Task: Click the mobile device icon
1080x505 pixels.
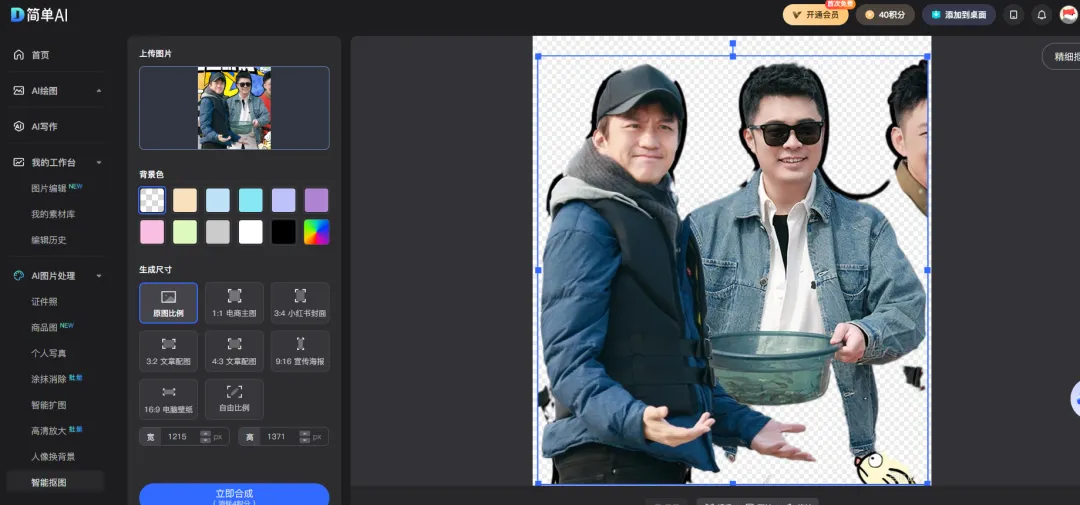Action: pyautogui.click(x=1013, y=14)
